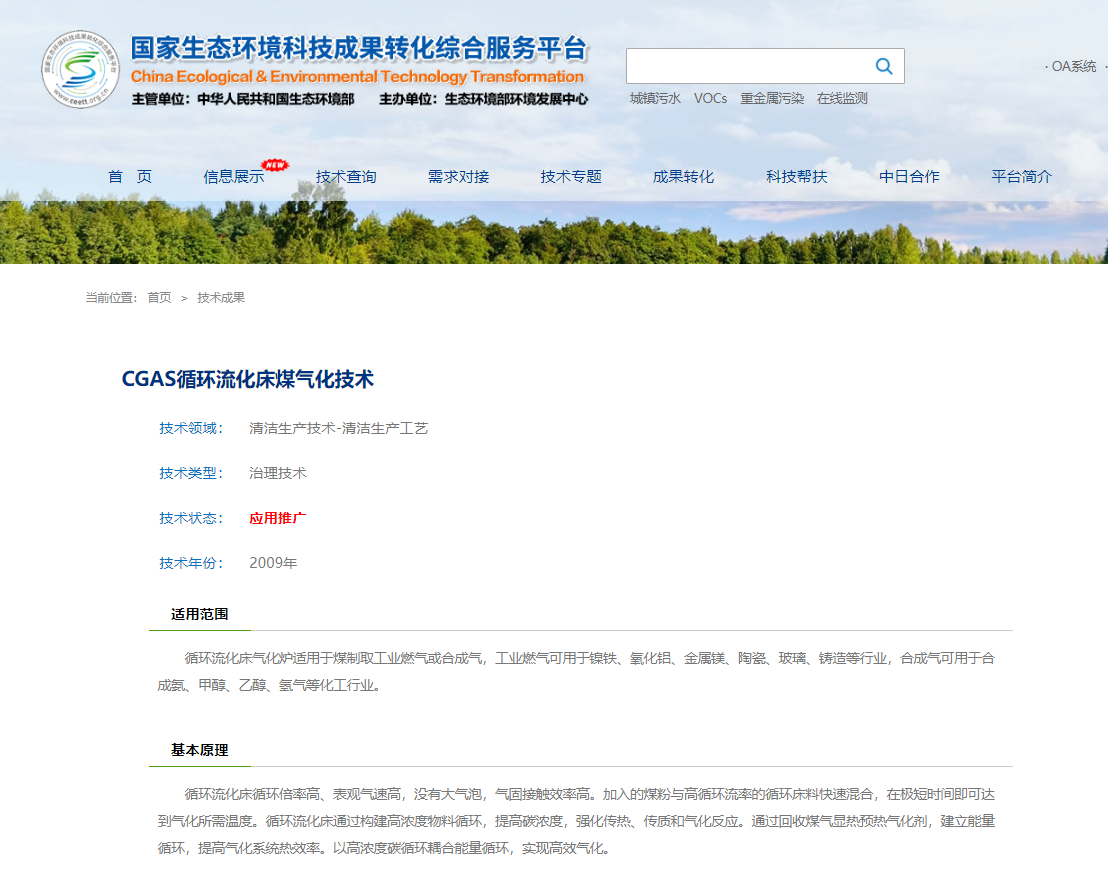Click the magnifier search icon
The width and height of the screenshot is (1108, 886).
(883, 66)
